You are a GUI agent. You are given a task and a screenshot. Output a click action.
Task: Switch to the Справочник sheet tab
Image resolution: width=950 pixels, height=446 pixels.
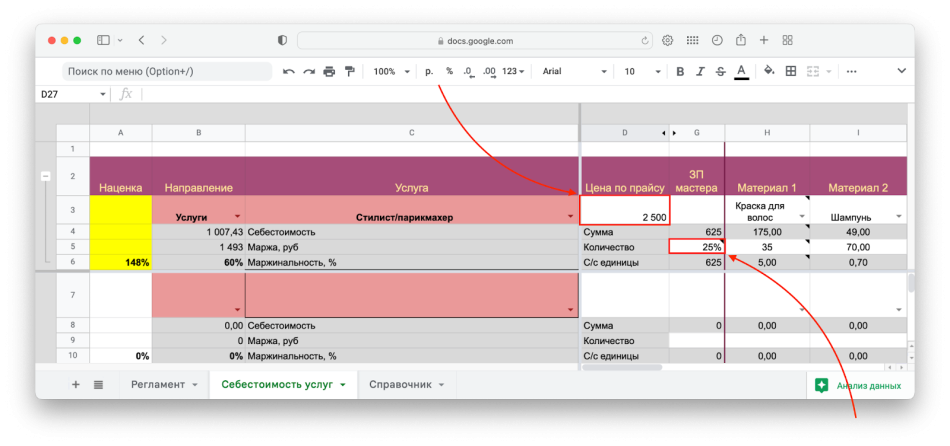point(406,385)
